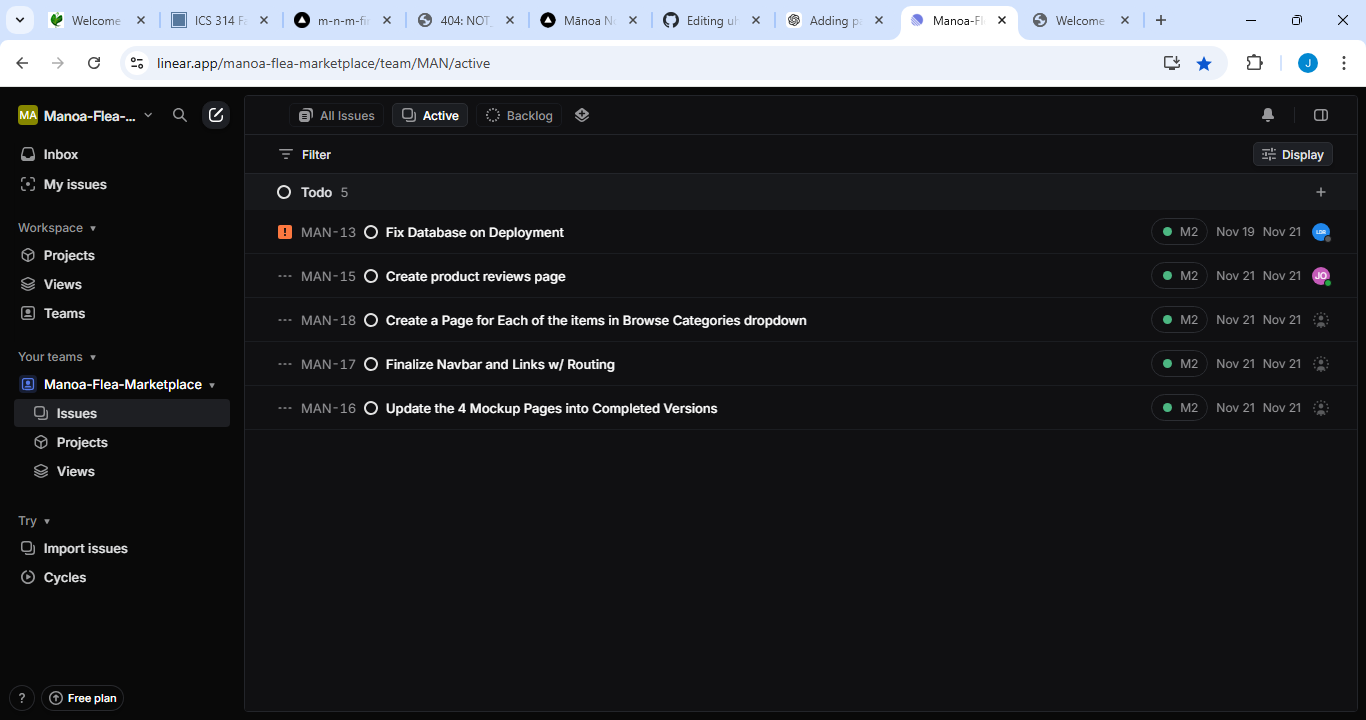The image size is (1366, 720).
Task: Open the Display options dropdown
Action: (1293, 154)
